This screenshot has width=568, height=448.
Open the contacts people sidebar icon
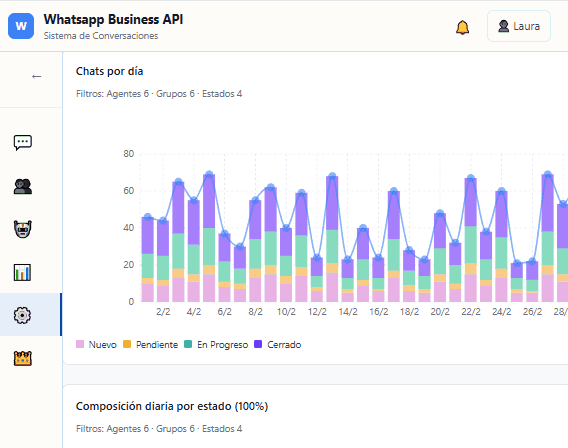(x=23, y=186)
